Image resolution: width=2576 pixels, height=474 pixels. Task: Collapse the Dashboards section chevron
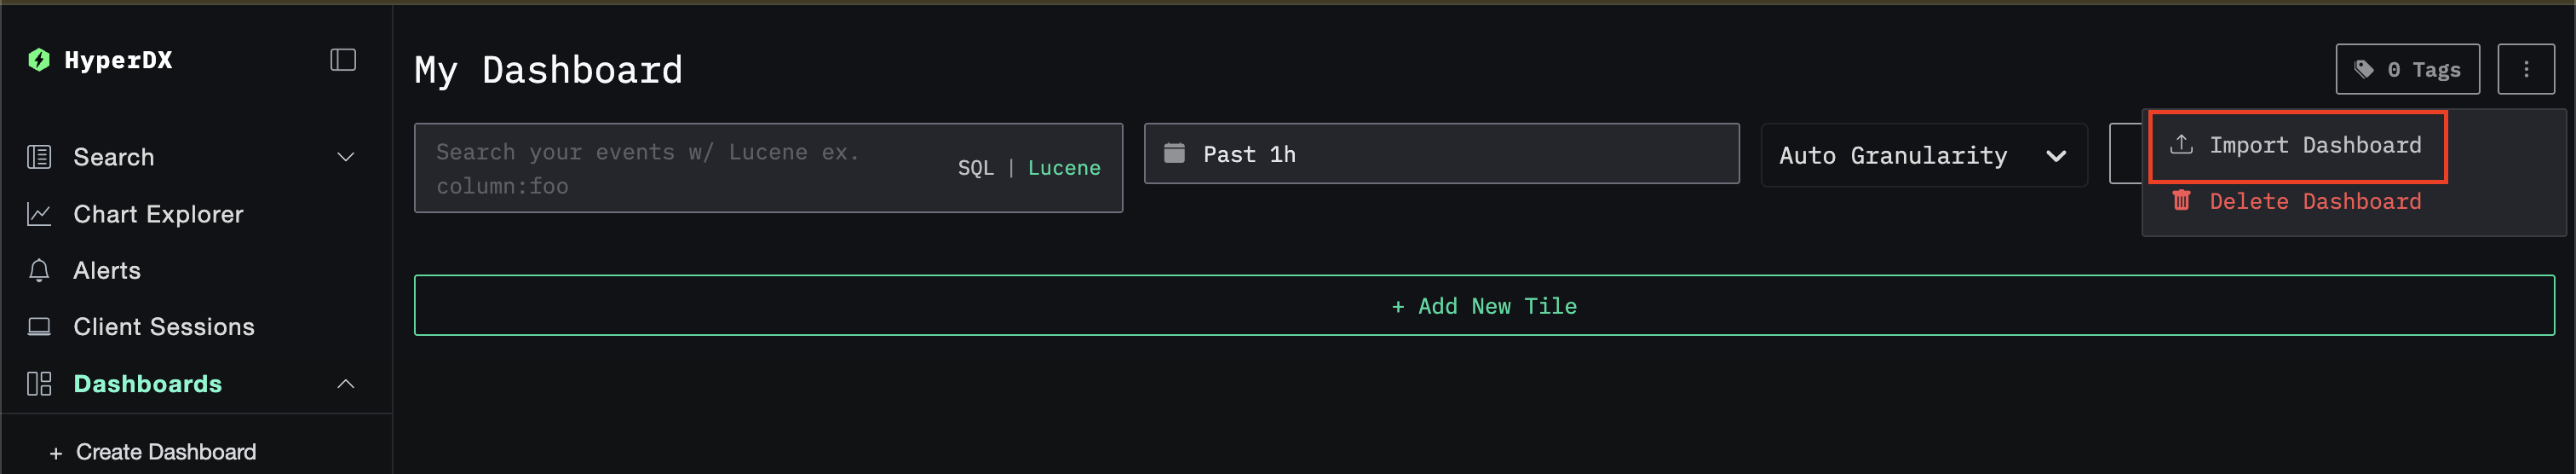(x=346, y=384)
